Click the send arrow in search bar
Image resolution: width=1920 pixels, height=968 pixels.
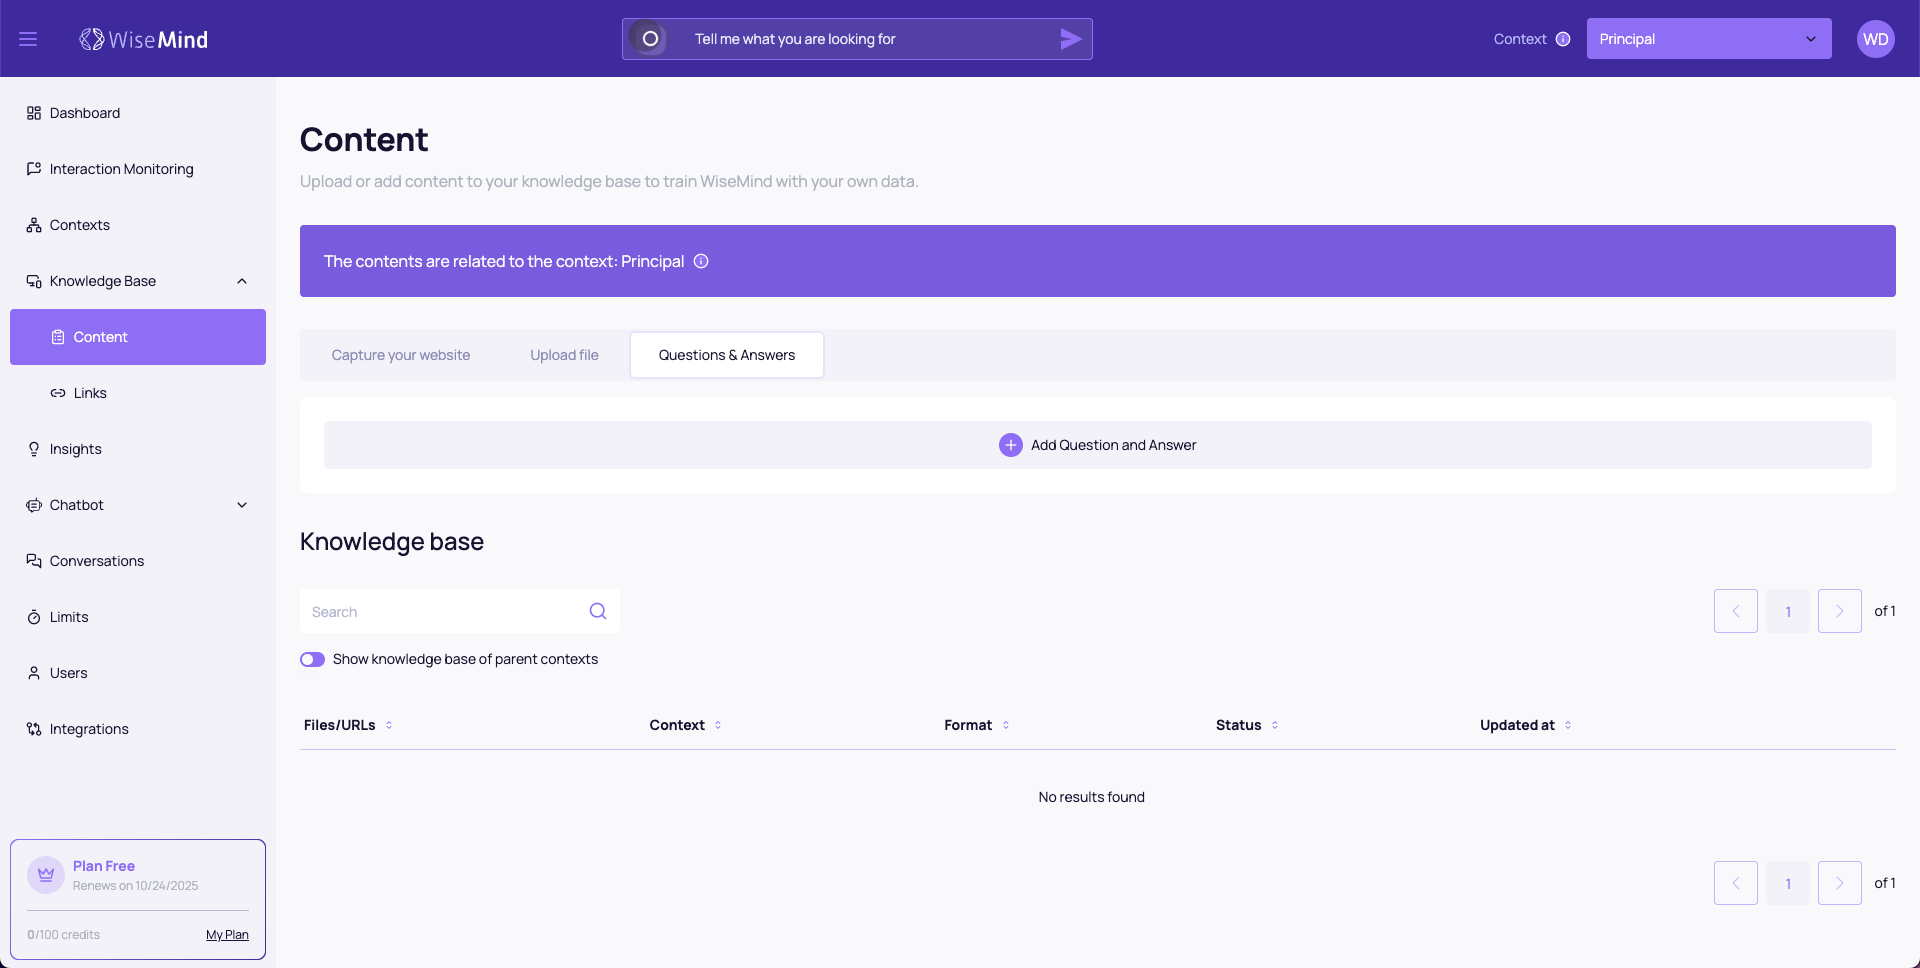point(1070,39)
